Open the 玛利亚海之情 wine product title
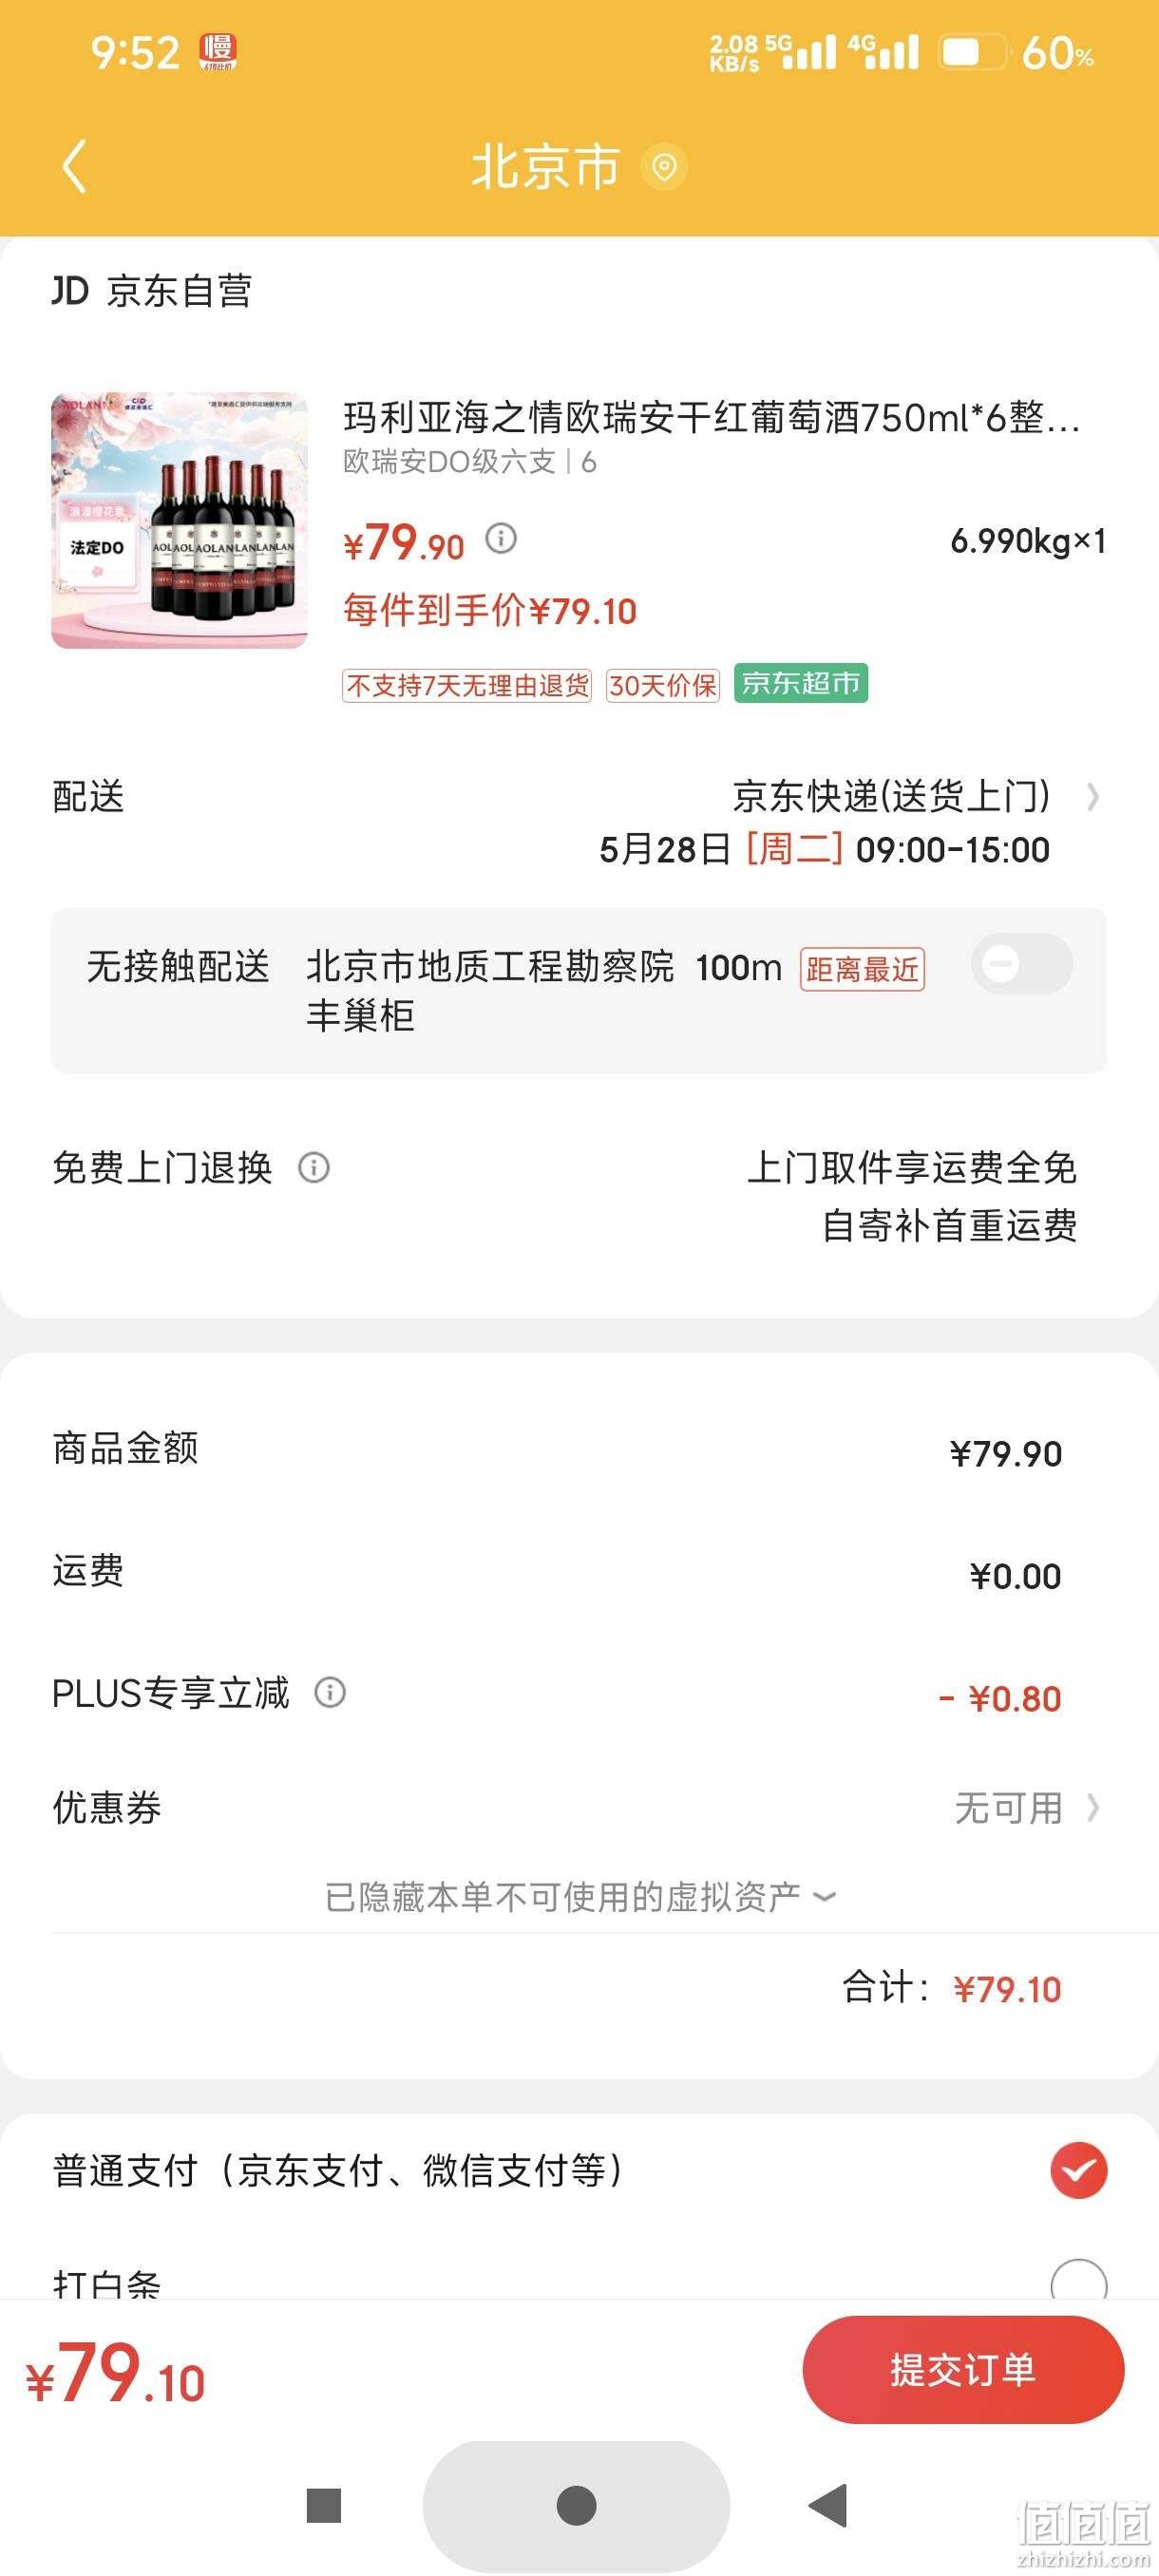Viewport: 1159px width, 2576px height. [712, 417]
